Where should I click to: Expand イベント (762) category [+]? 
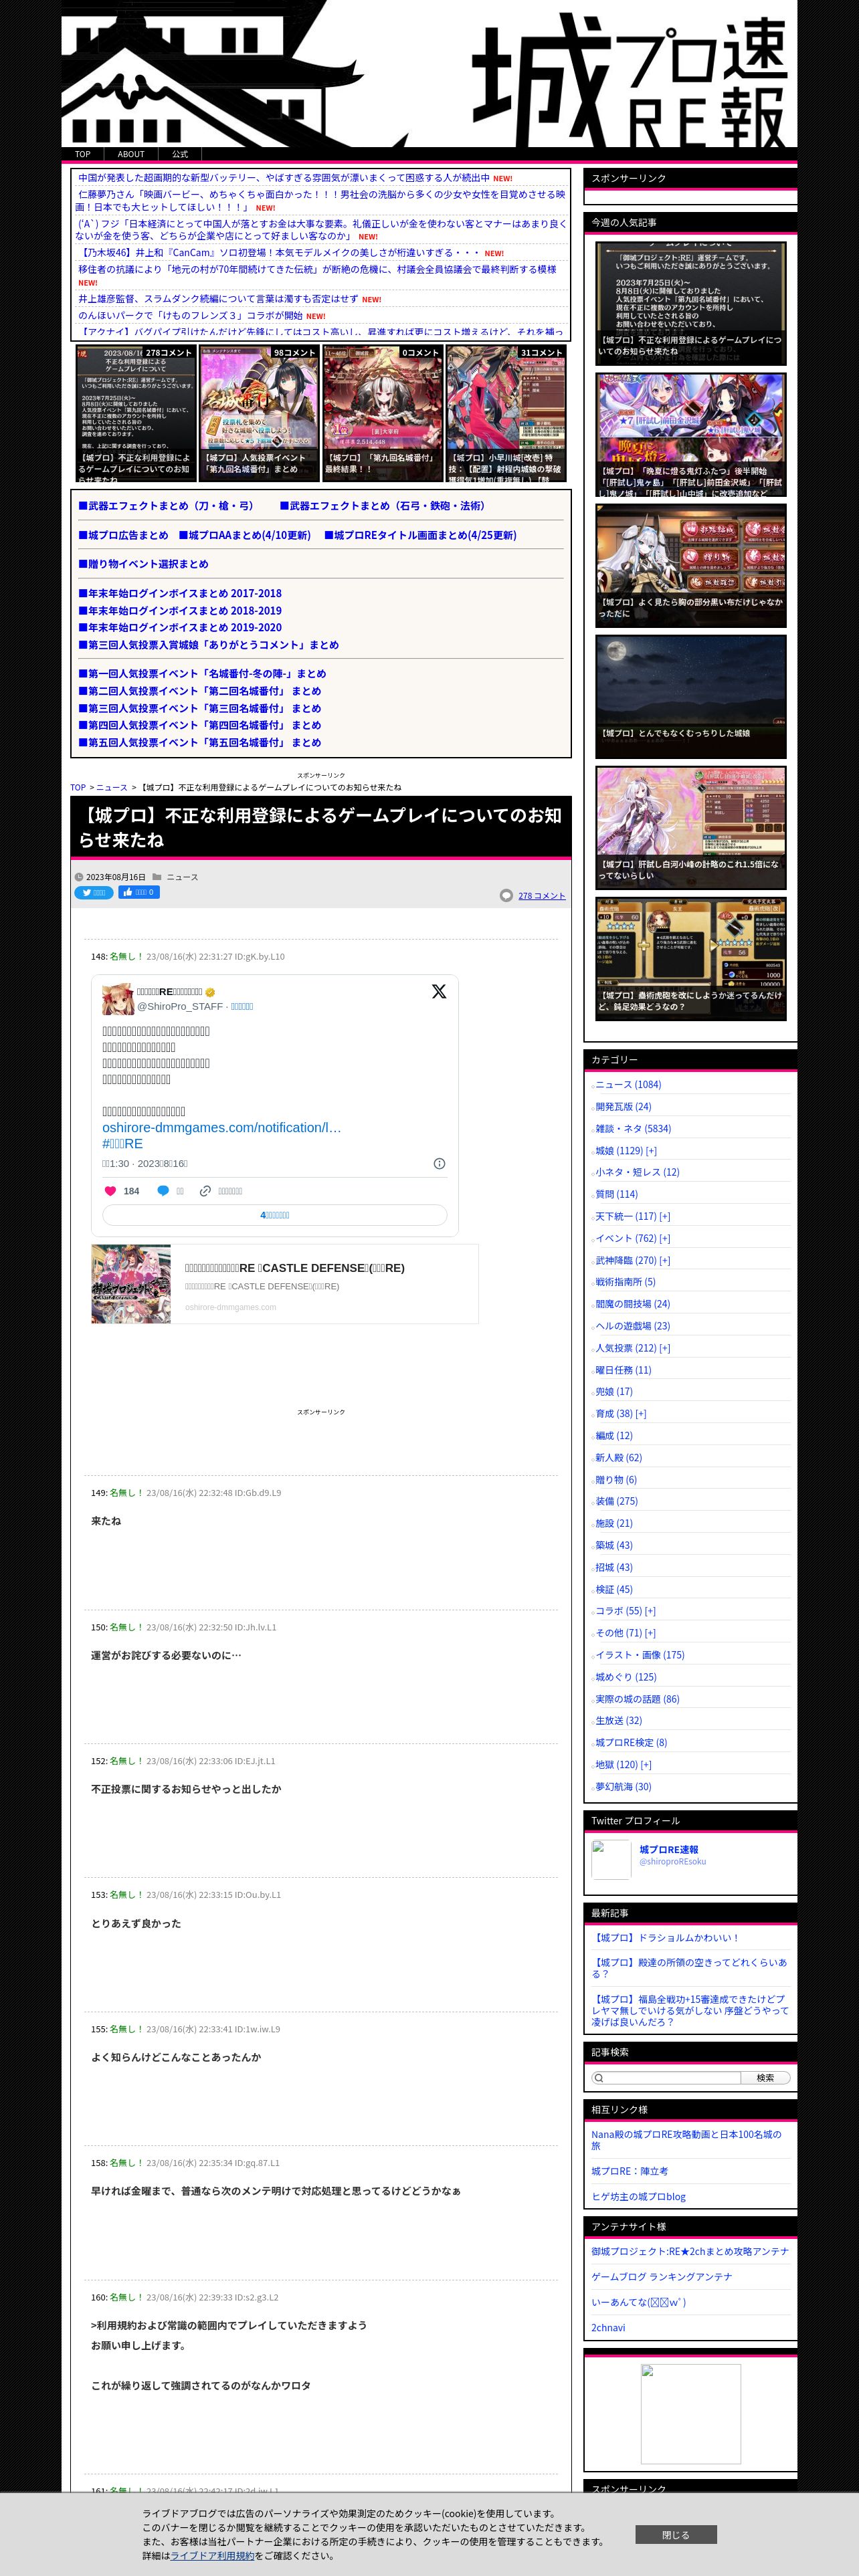665,1238
